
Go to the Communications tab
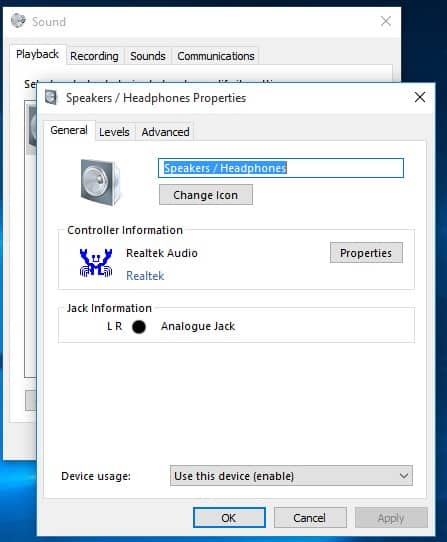pos(216,56)
